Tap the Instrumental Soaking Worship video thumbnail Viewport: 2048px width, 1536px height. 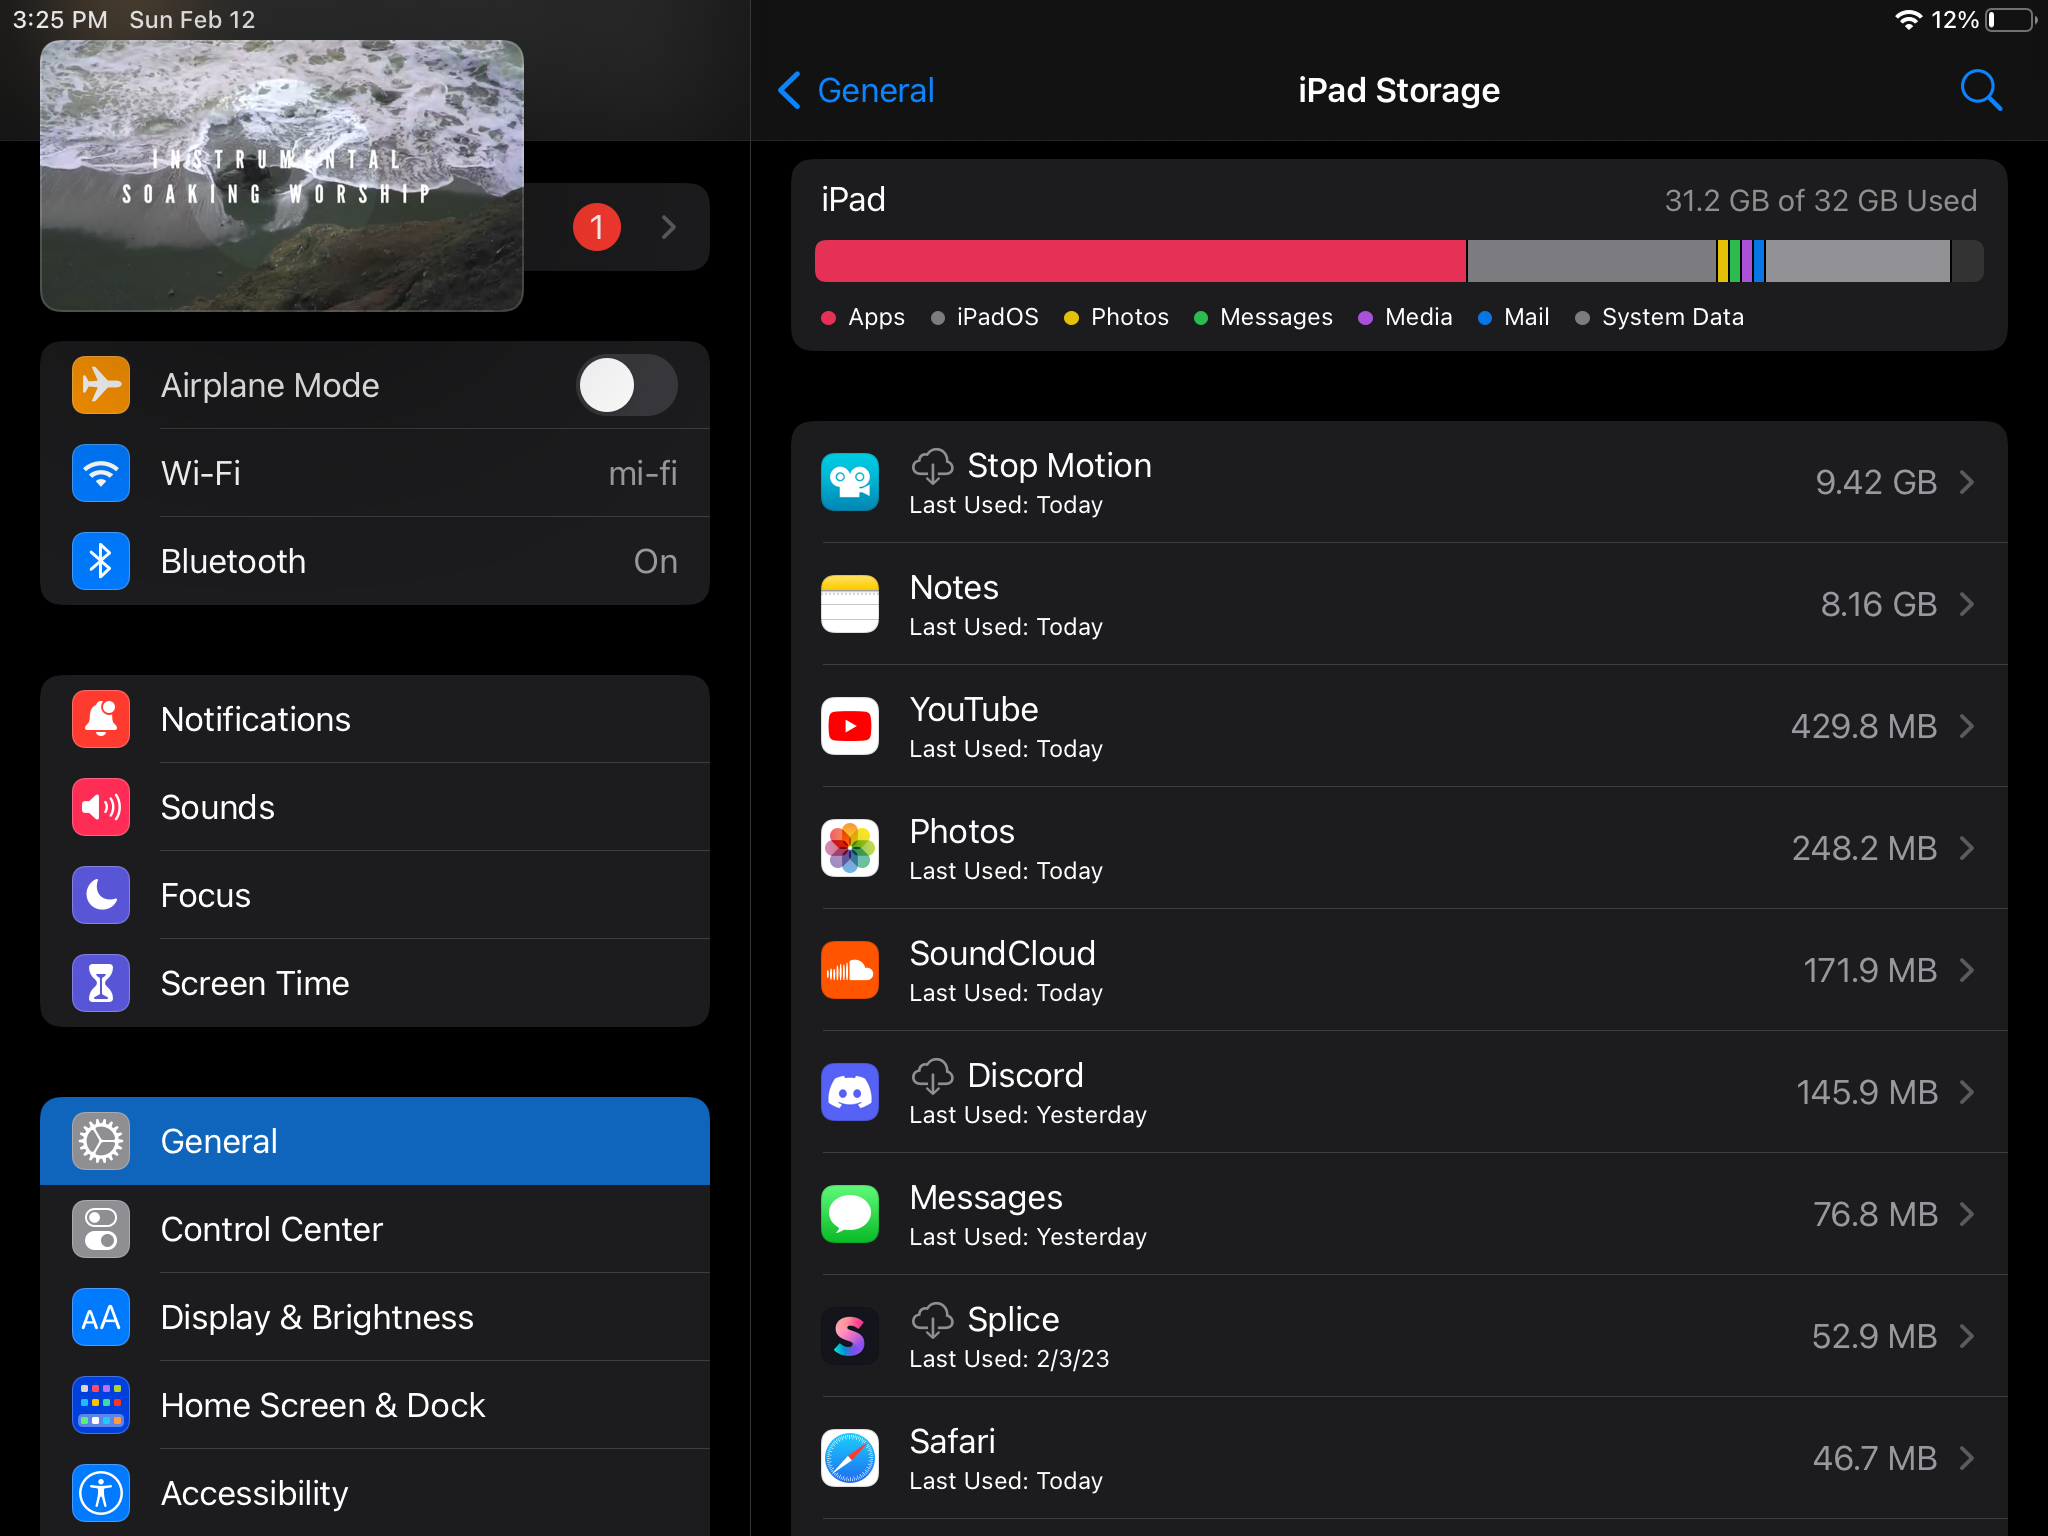282,176
